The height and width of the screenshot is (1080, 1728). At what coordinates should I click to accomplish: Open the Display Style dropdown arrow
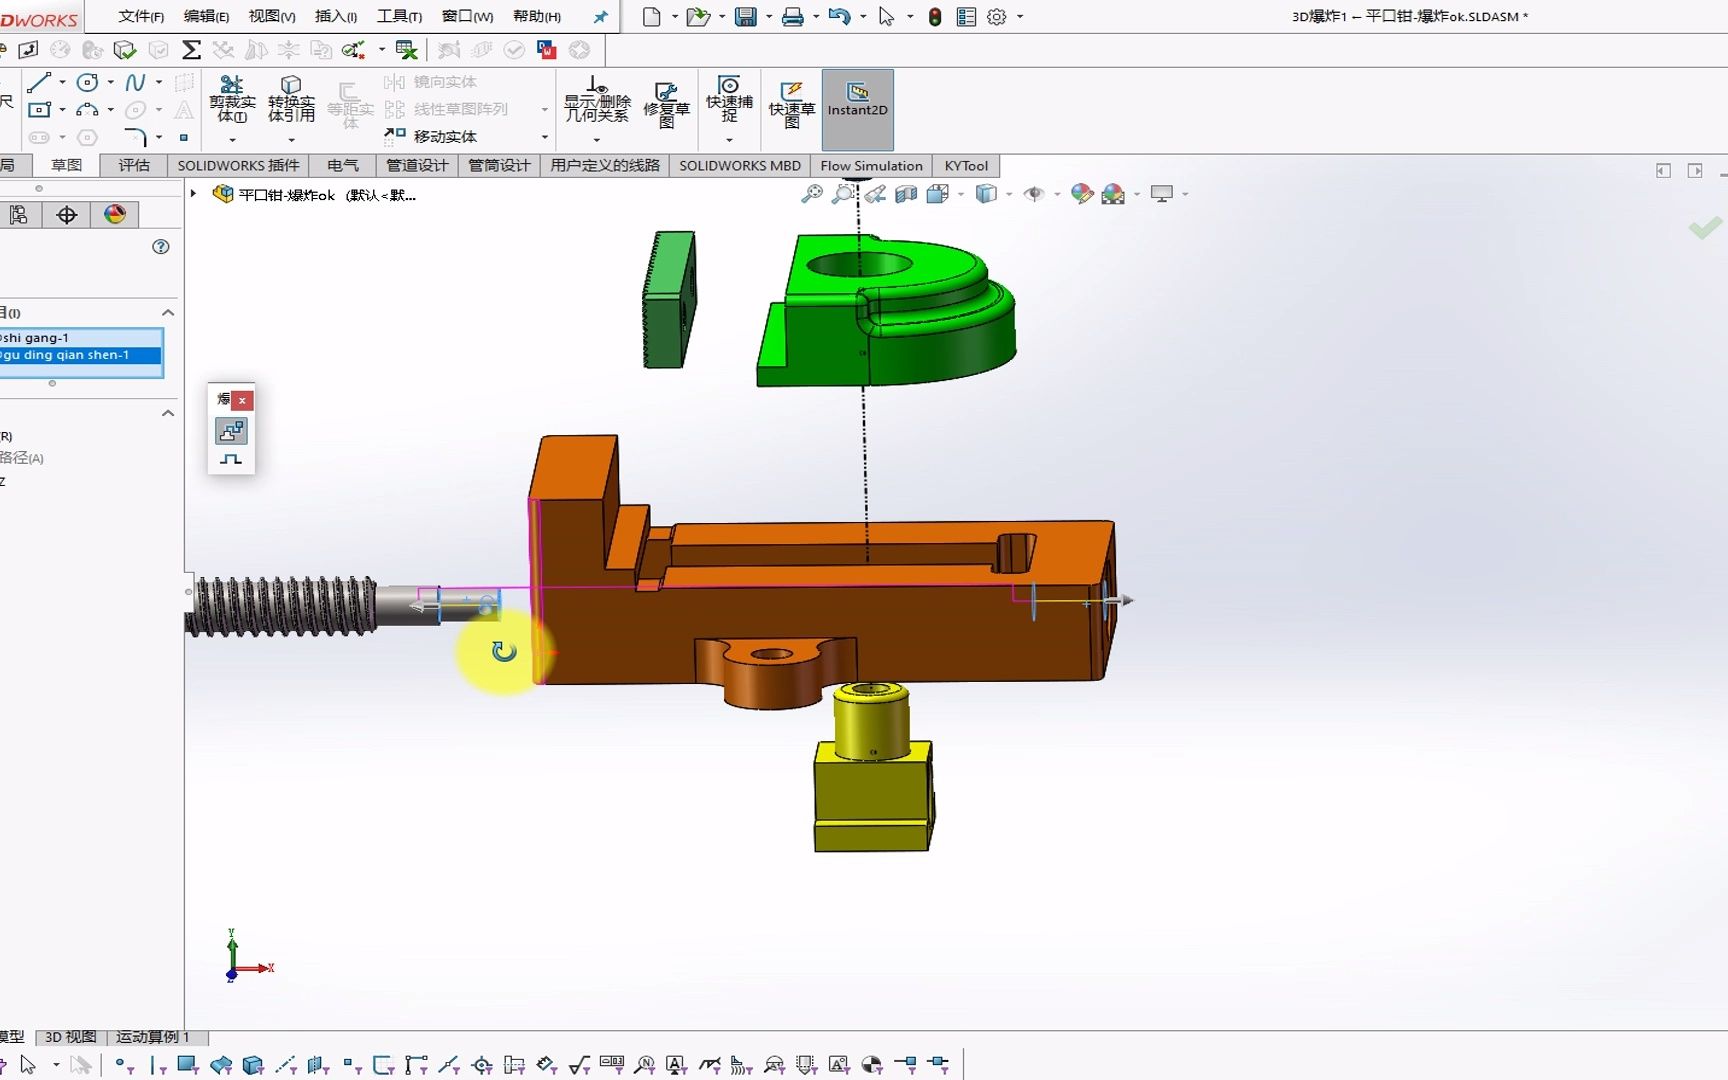(x=1008, y=194)
